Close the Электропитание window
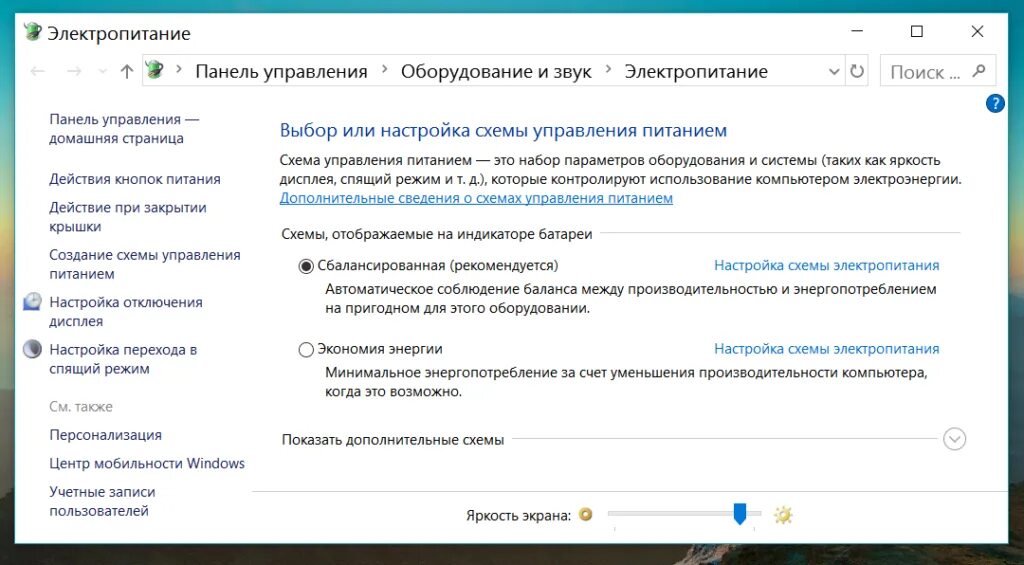 [977, 31]
